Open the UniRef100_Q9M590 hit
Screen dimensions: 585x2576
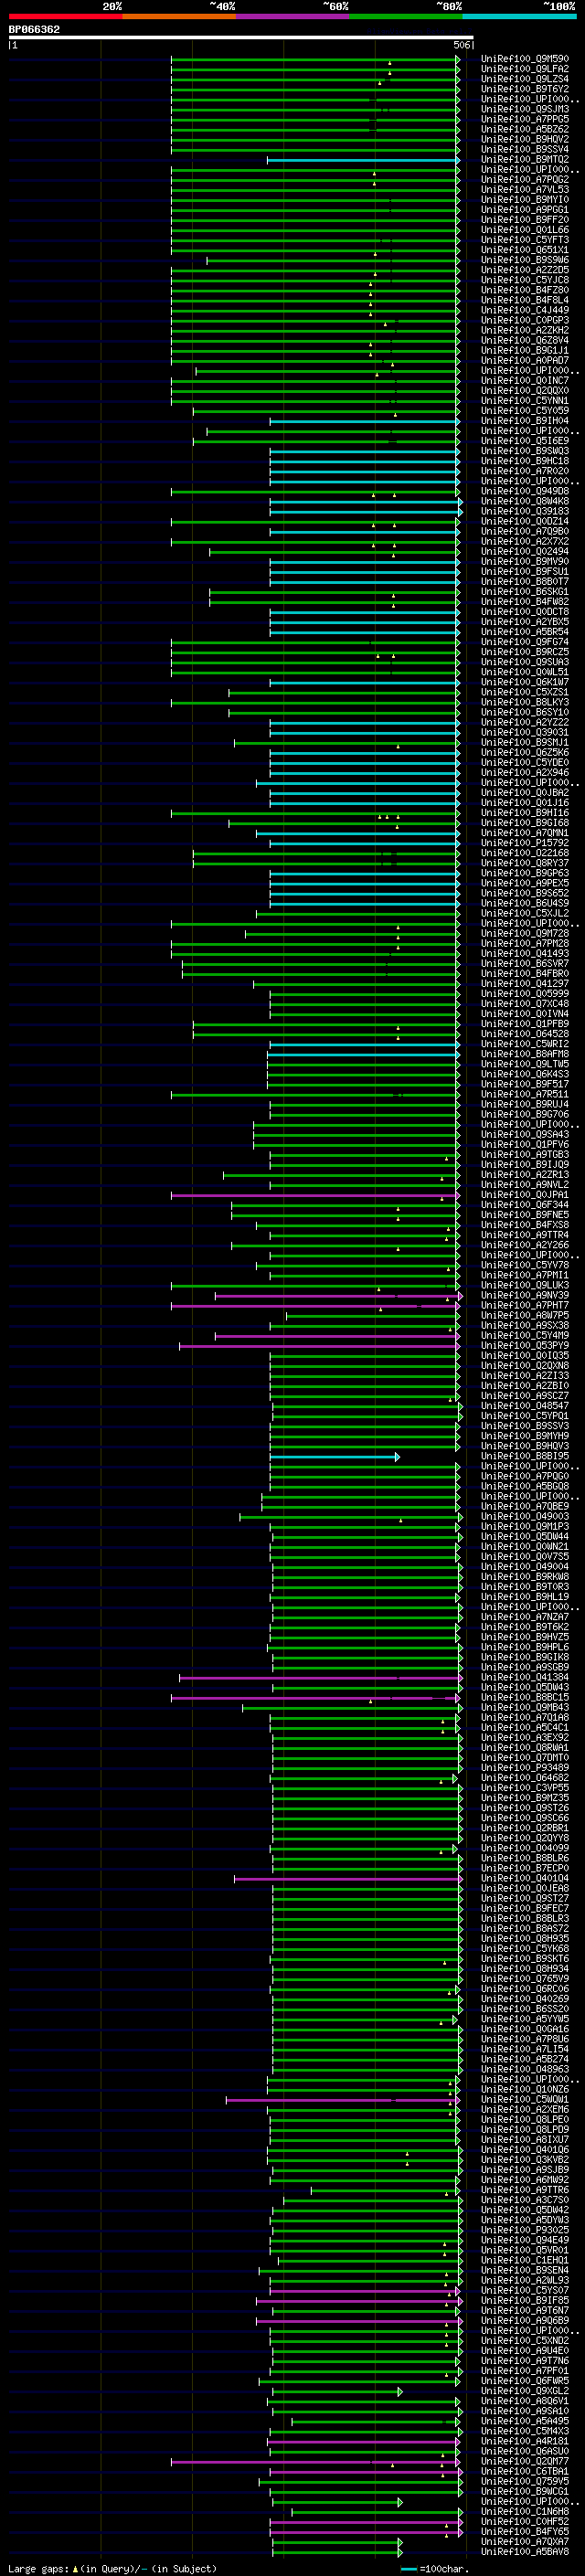pyautogui.click(x=525, y=59)
